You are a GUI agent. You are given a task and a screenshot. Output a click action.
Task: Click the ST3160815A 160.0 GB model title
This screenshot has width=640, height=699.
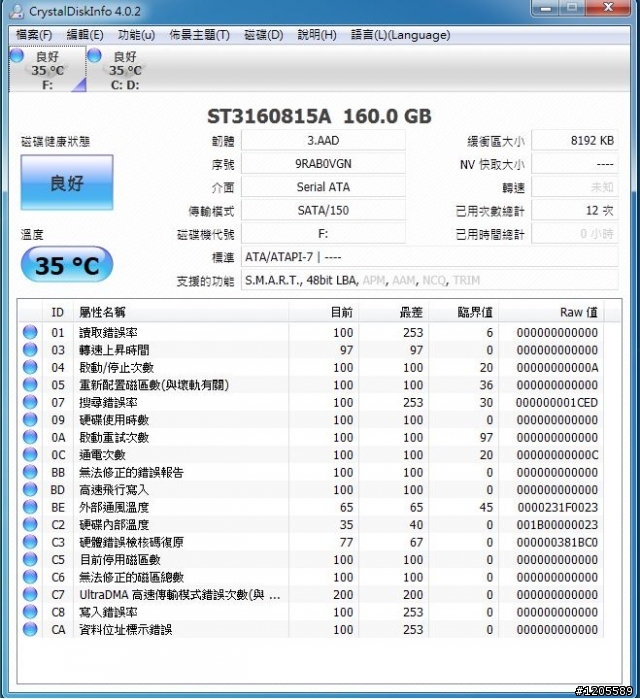[319, 116]
